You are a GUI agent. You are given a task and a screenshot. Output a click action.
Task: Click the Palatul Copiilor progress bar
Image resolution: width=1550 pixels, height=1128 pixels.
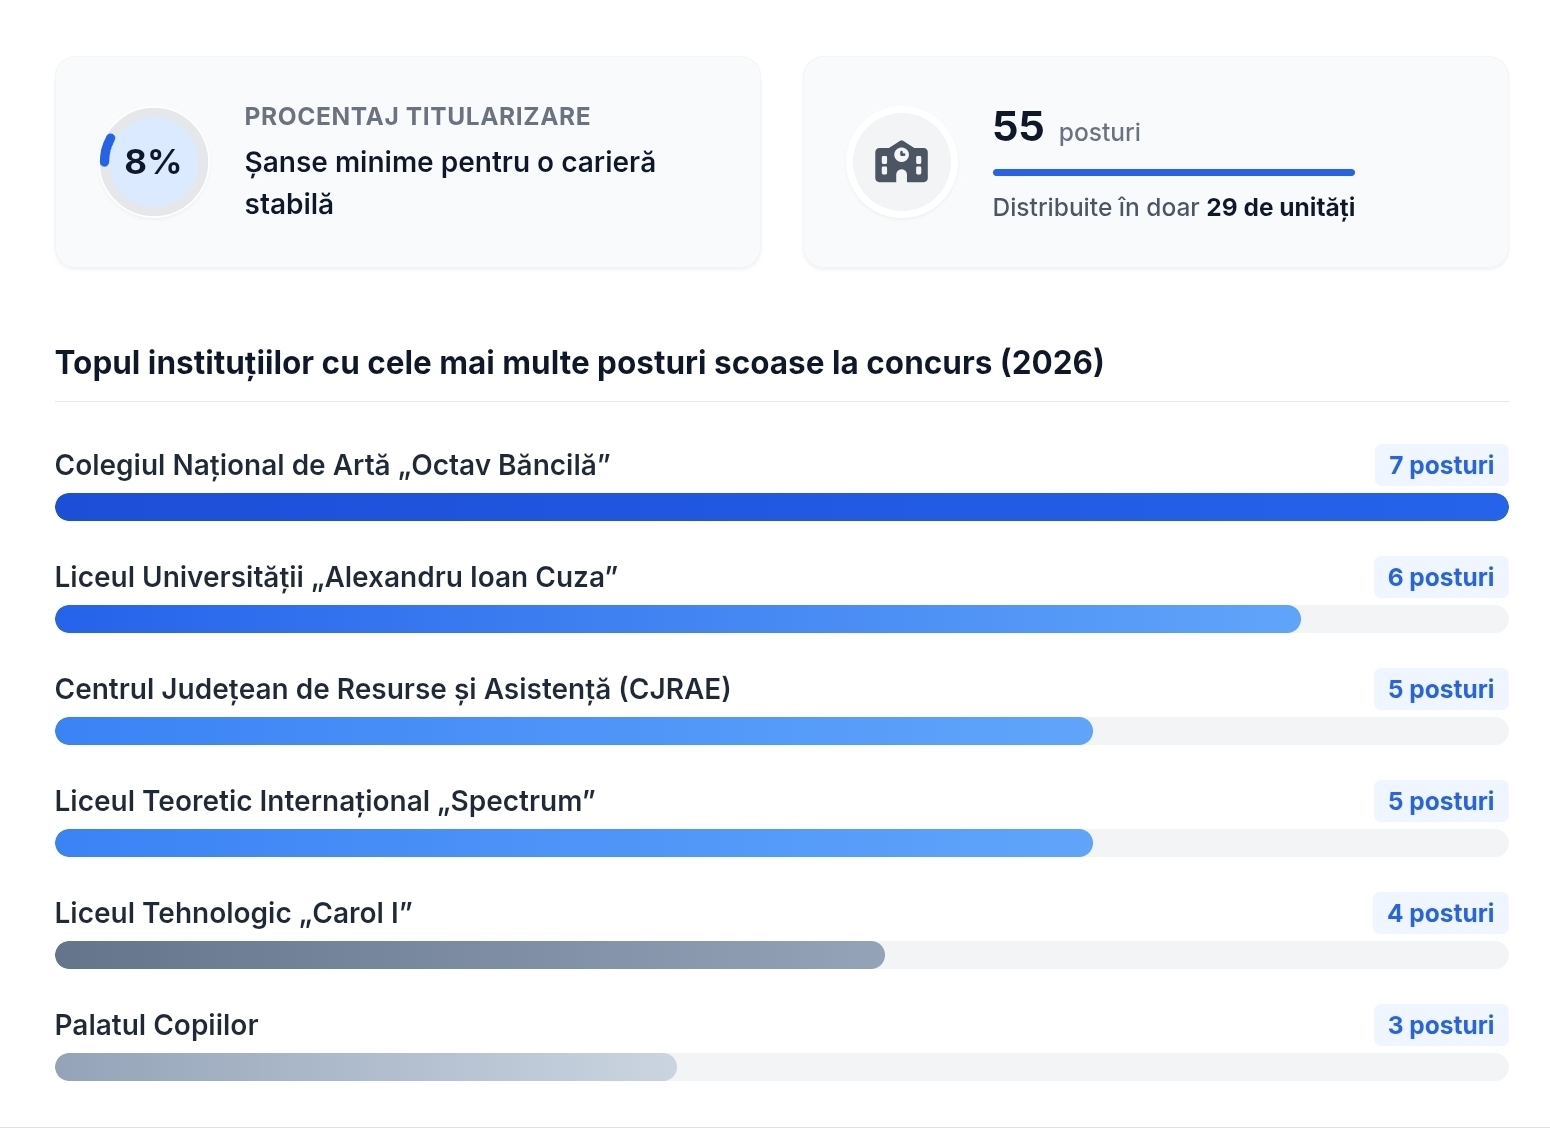coord(782,1067)
